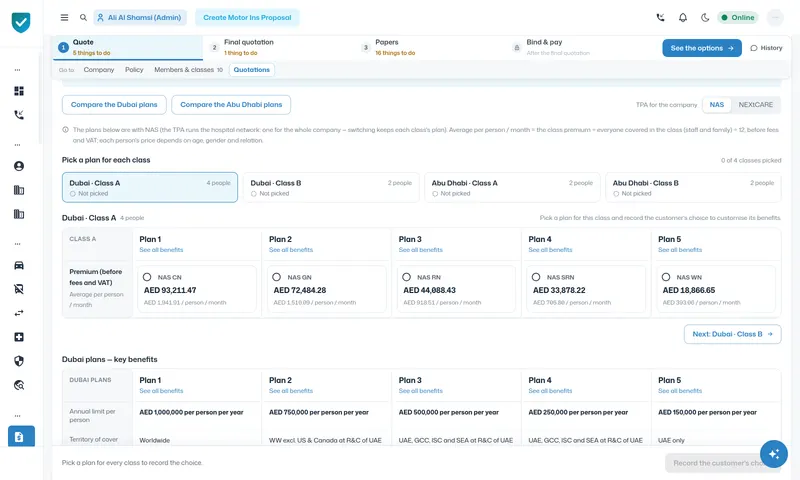Click the AED 93,211.47 premium text
This screenshot has height=480, width=800.
point(170,290)
